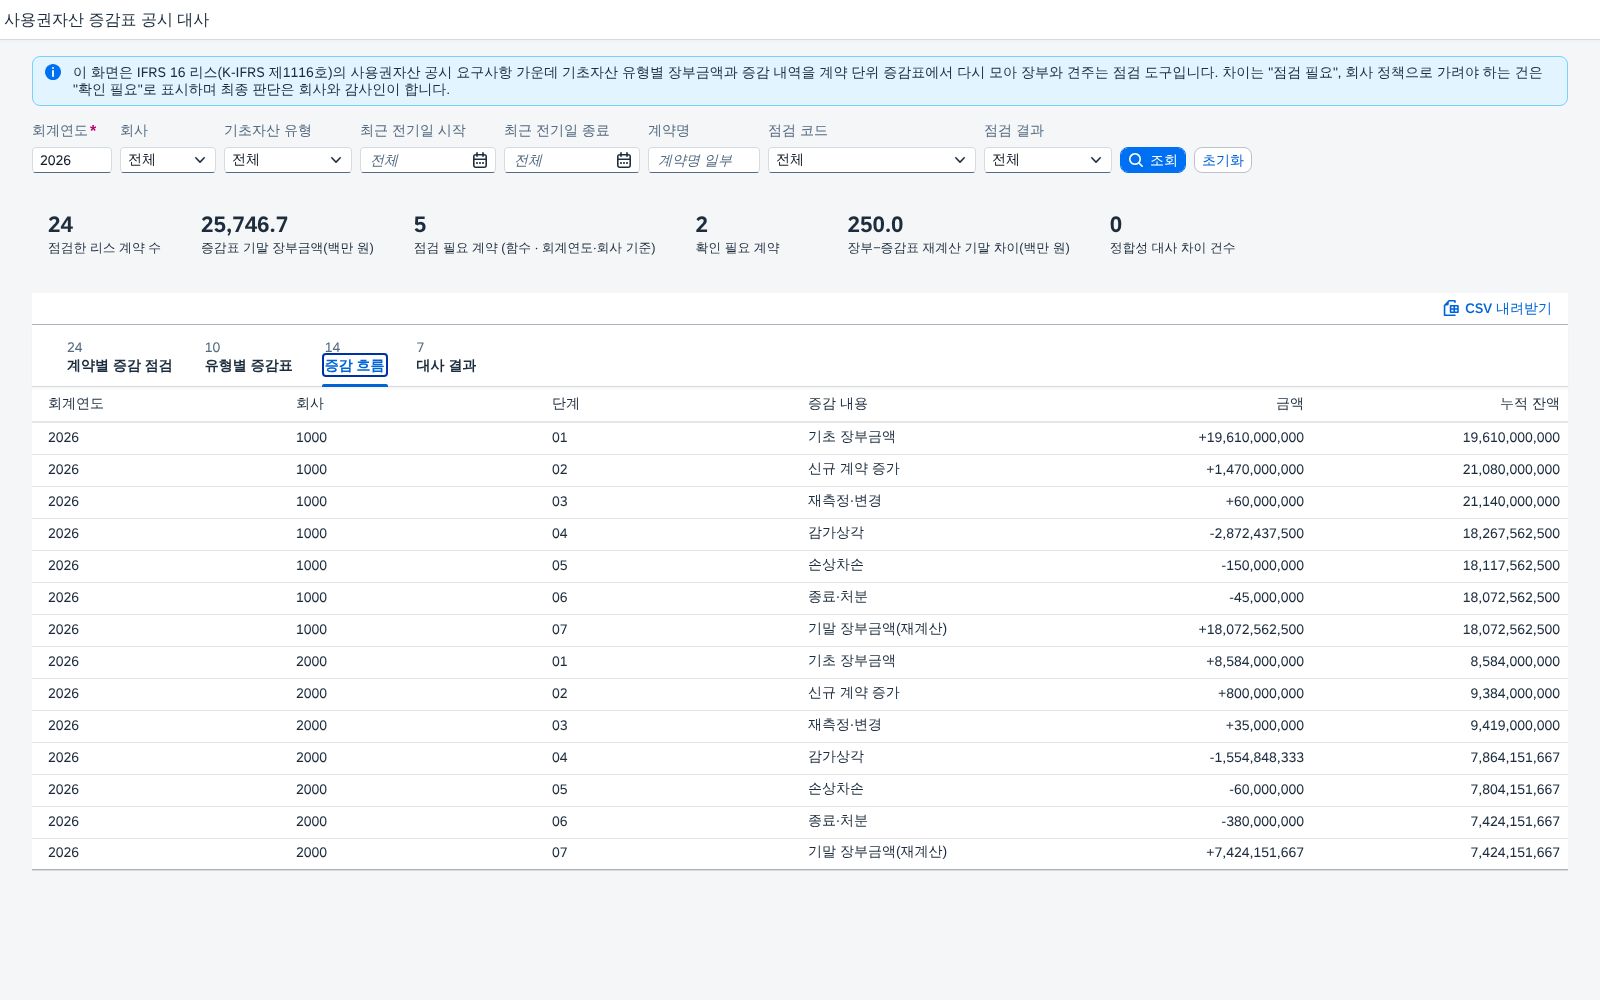The height and width of the screenshot is (1000, 1600).
Task: Click the 회사 column header in table
Action: point(310,404)
